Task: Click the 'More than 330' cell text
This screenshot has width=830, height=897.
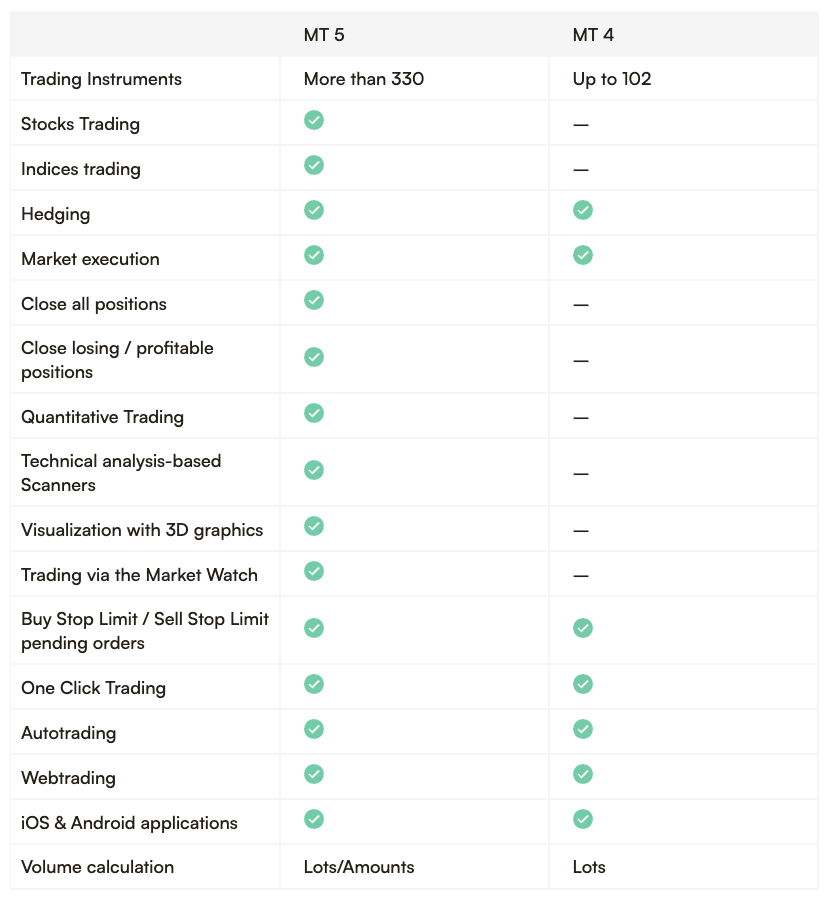Action: (x=364, y=79)
